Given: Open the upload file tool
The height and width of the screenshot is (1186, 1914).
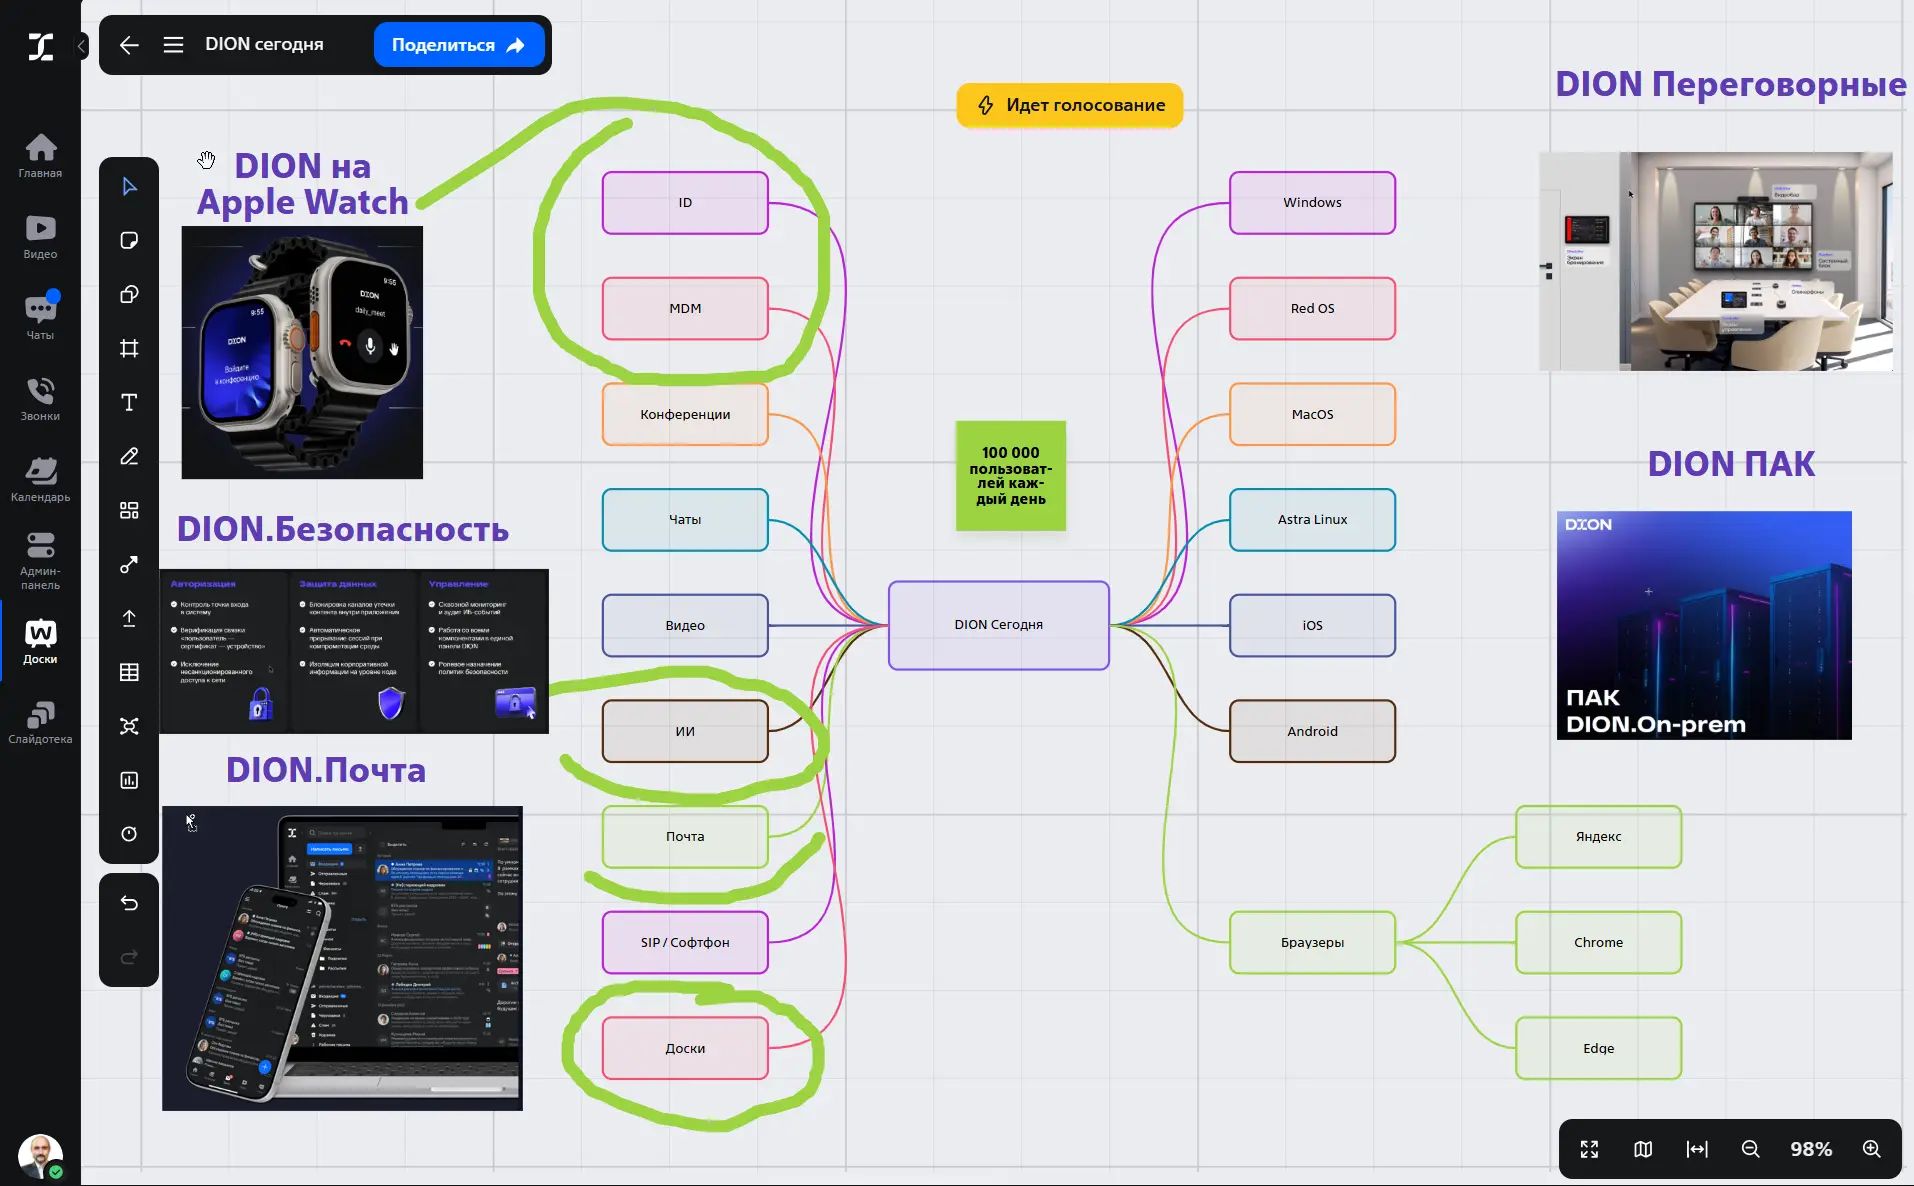Looking at the screenshot, I should [x=129, y=619].
